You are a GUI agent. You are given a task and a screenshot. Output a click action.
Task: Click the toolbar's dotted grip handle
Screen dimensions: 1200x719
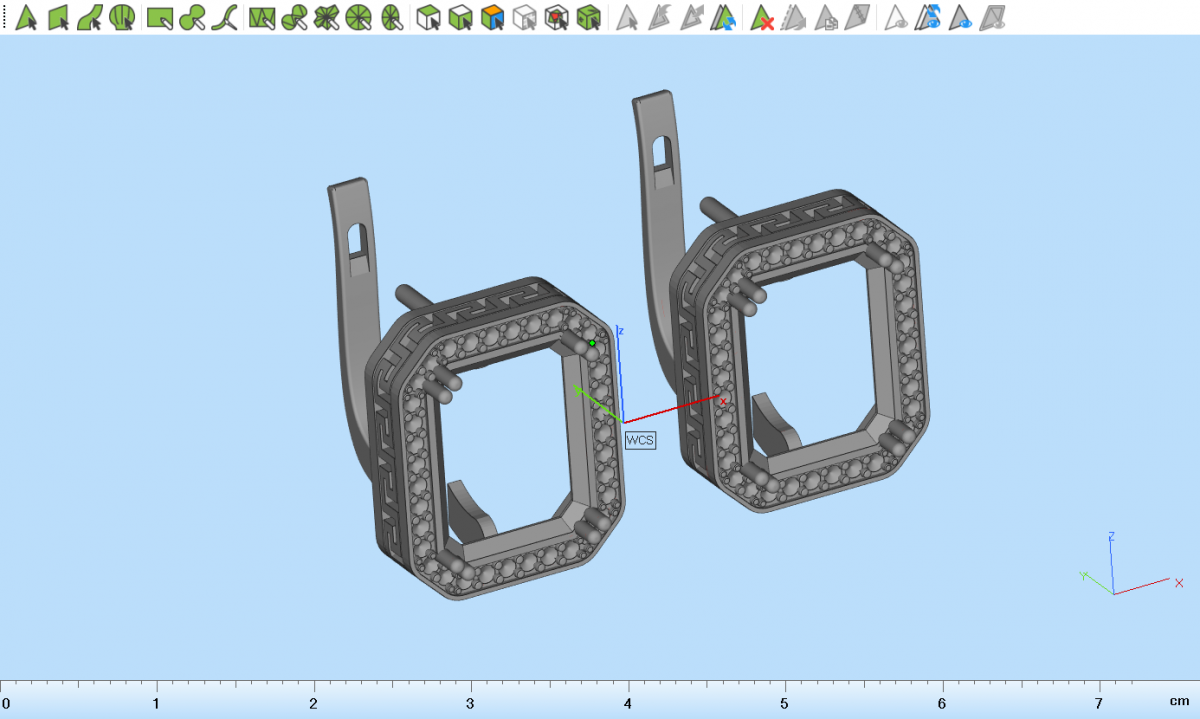click(5, 17)
